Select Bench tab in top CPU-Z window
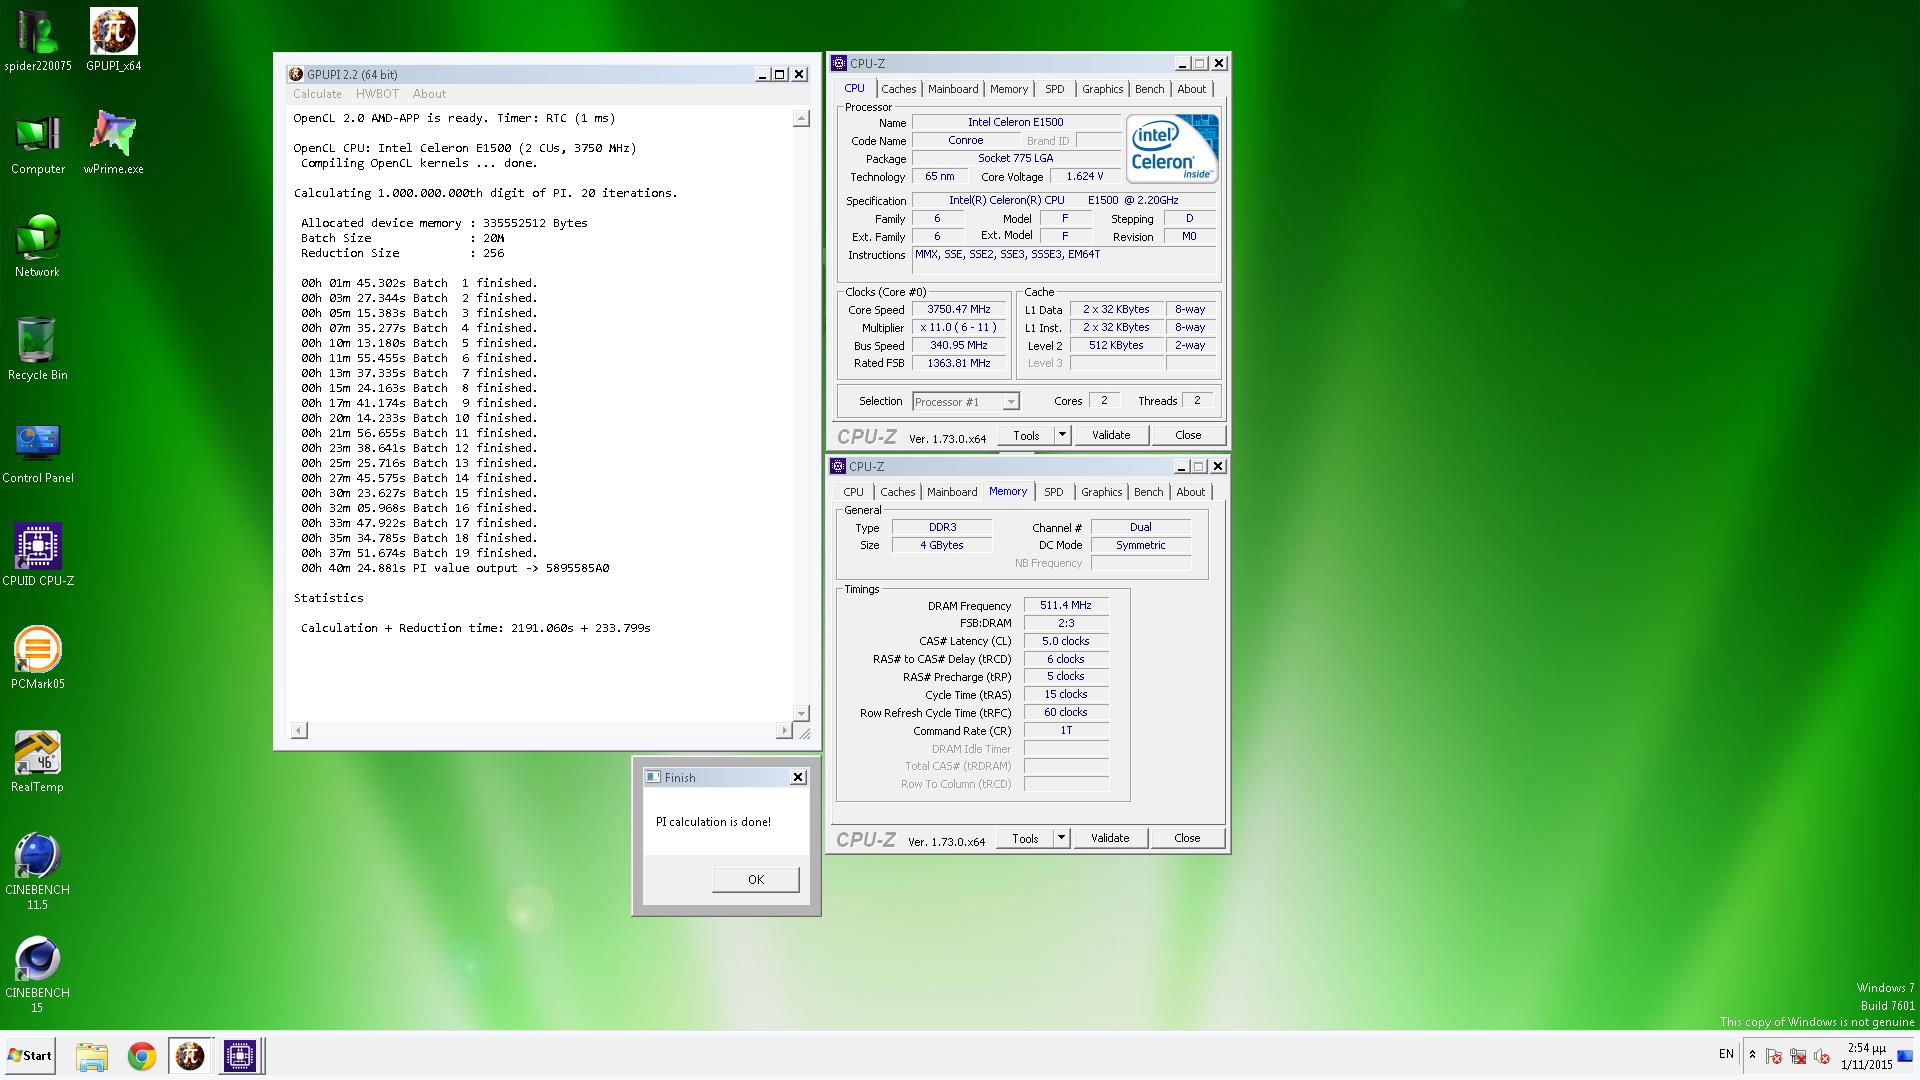 (1149, 89)
